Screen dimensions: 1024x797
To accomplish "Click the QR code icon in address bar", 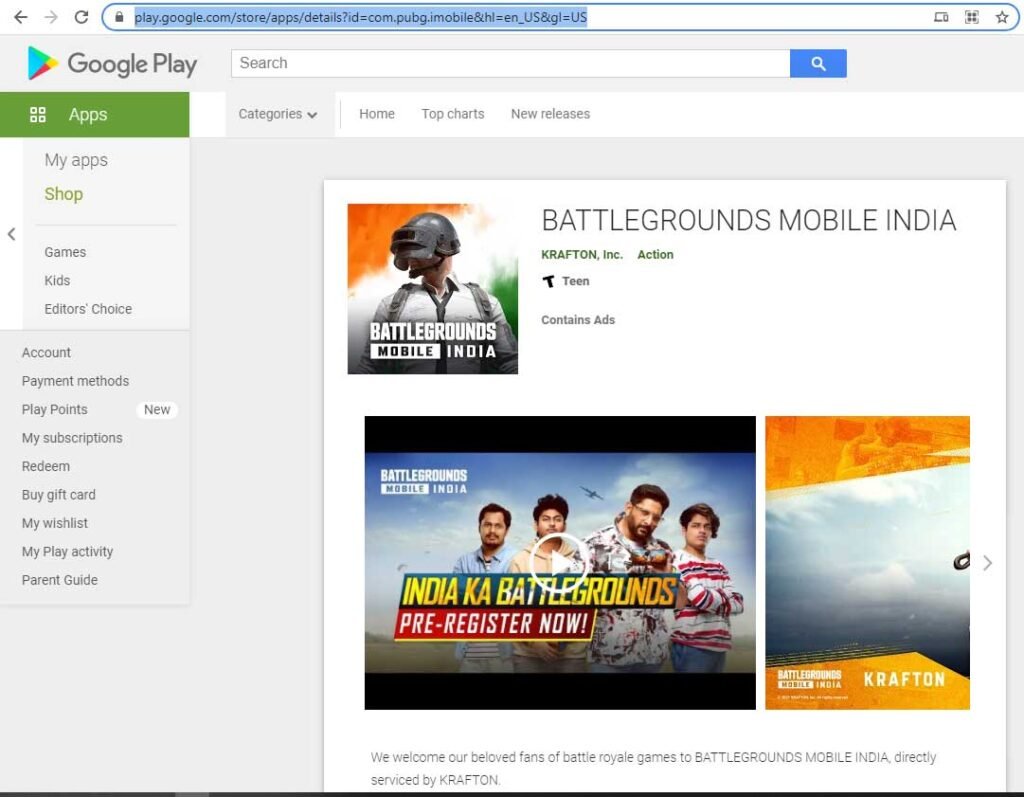I will [x=972, y=17].
